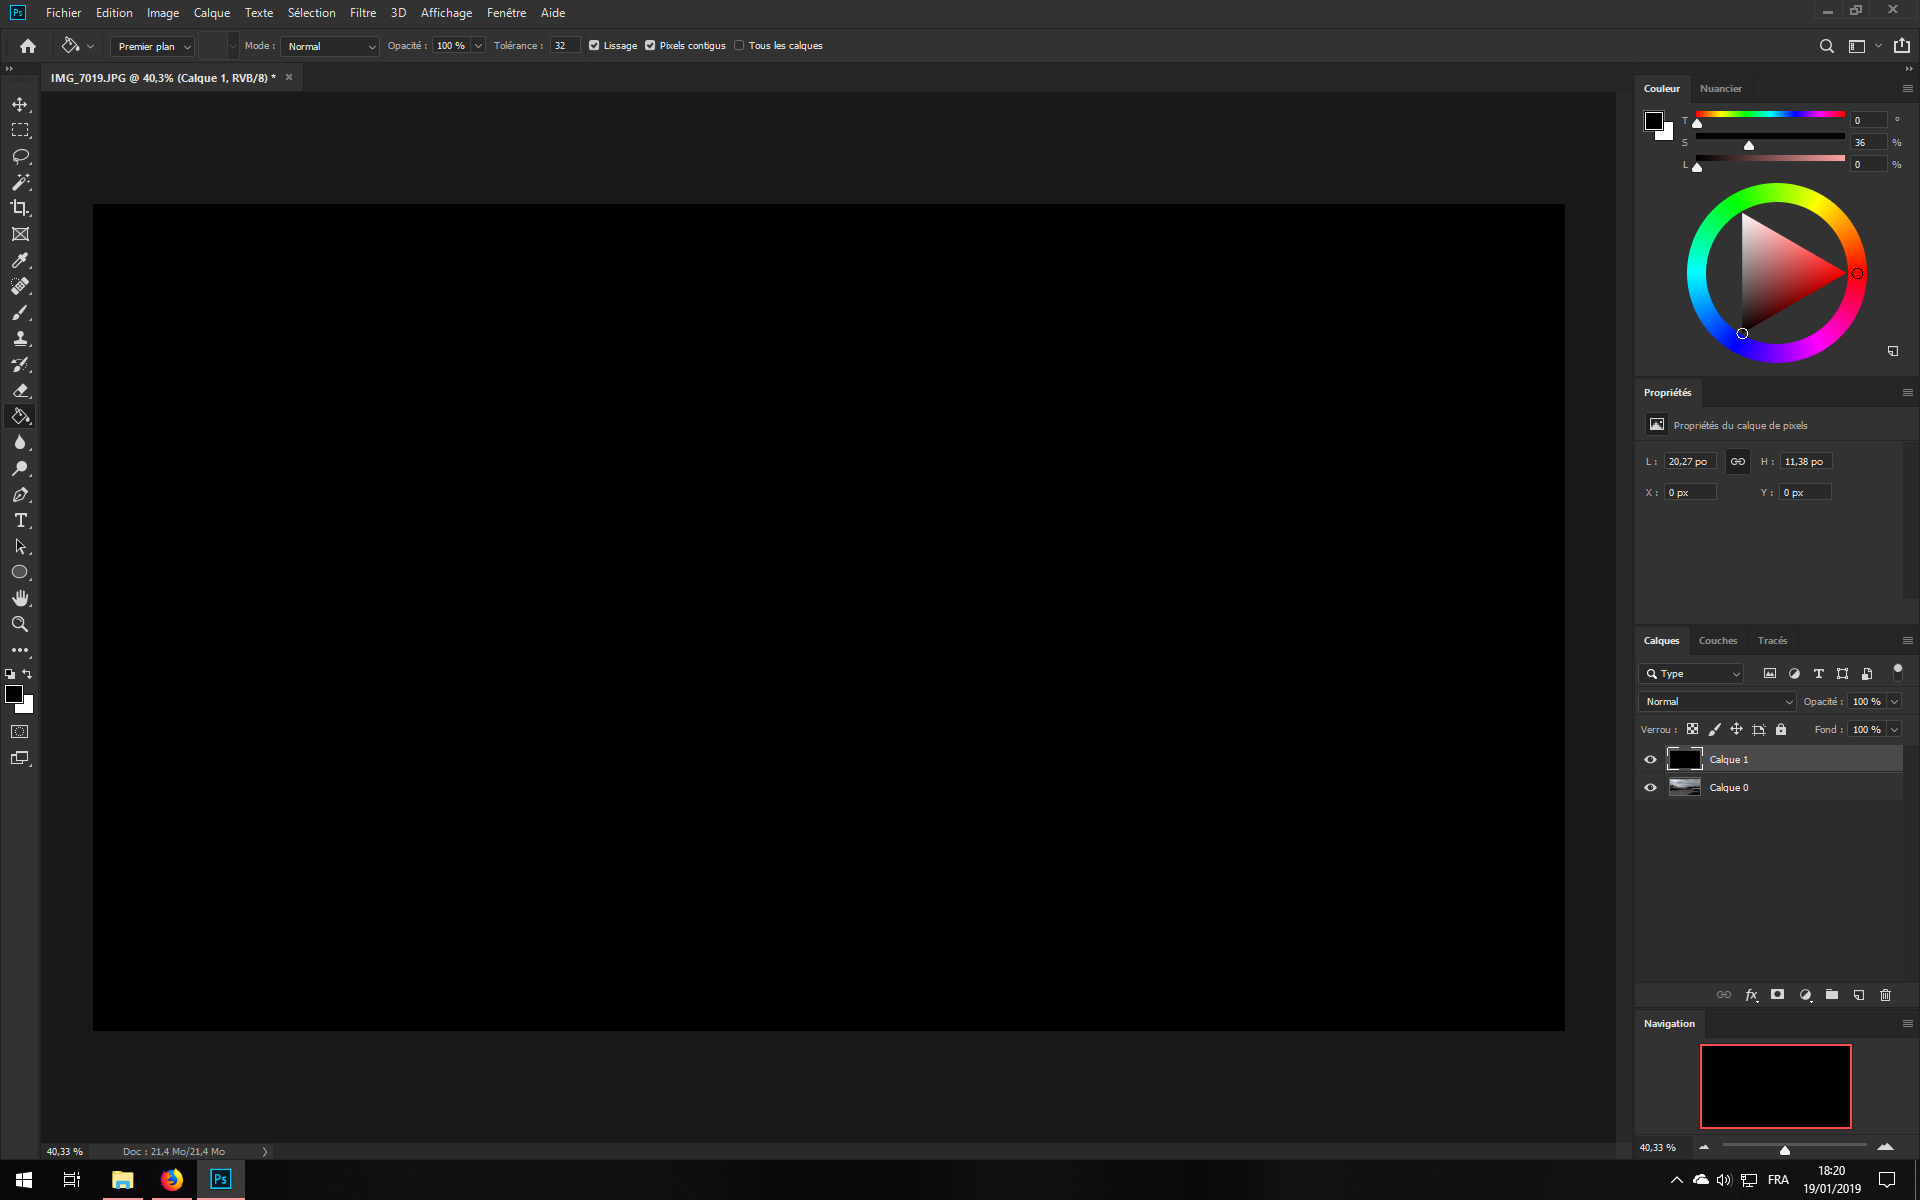
Task: Open the Filtre menu
Action: pos(362,13)
